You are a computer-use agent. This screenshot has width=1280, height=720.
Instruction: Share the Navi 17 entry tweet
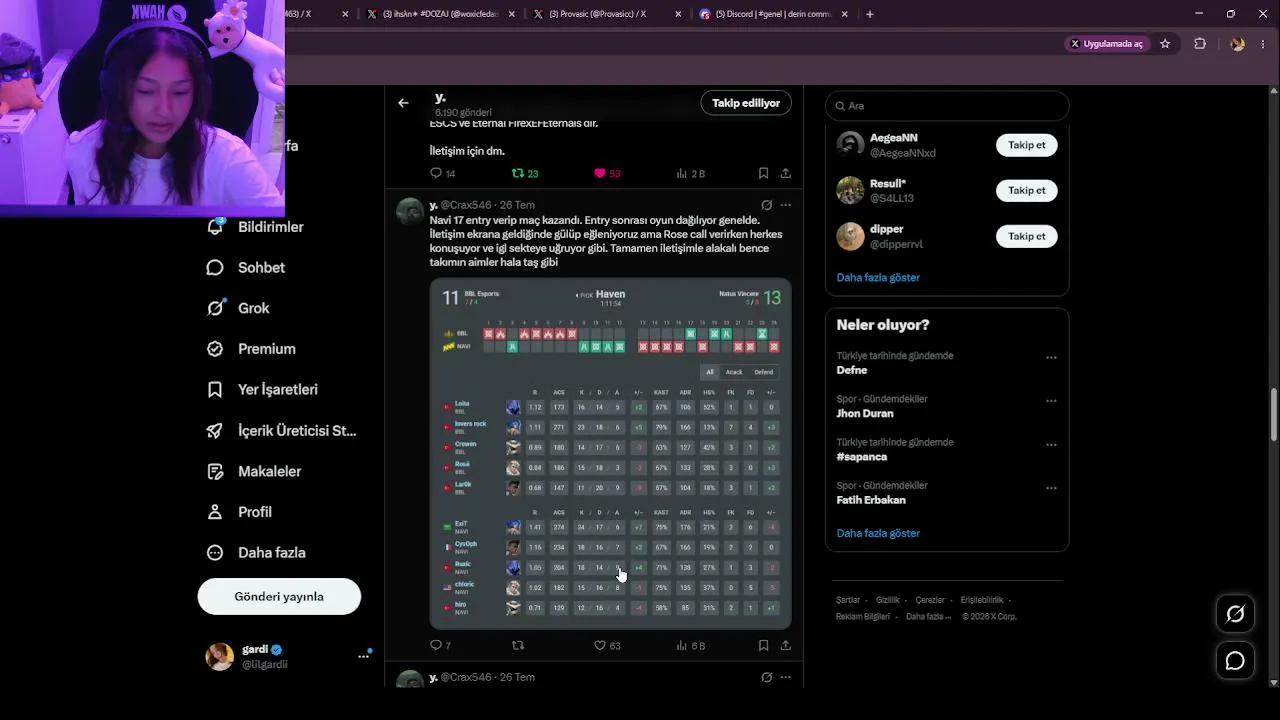[786, 646]
